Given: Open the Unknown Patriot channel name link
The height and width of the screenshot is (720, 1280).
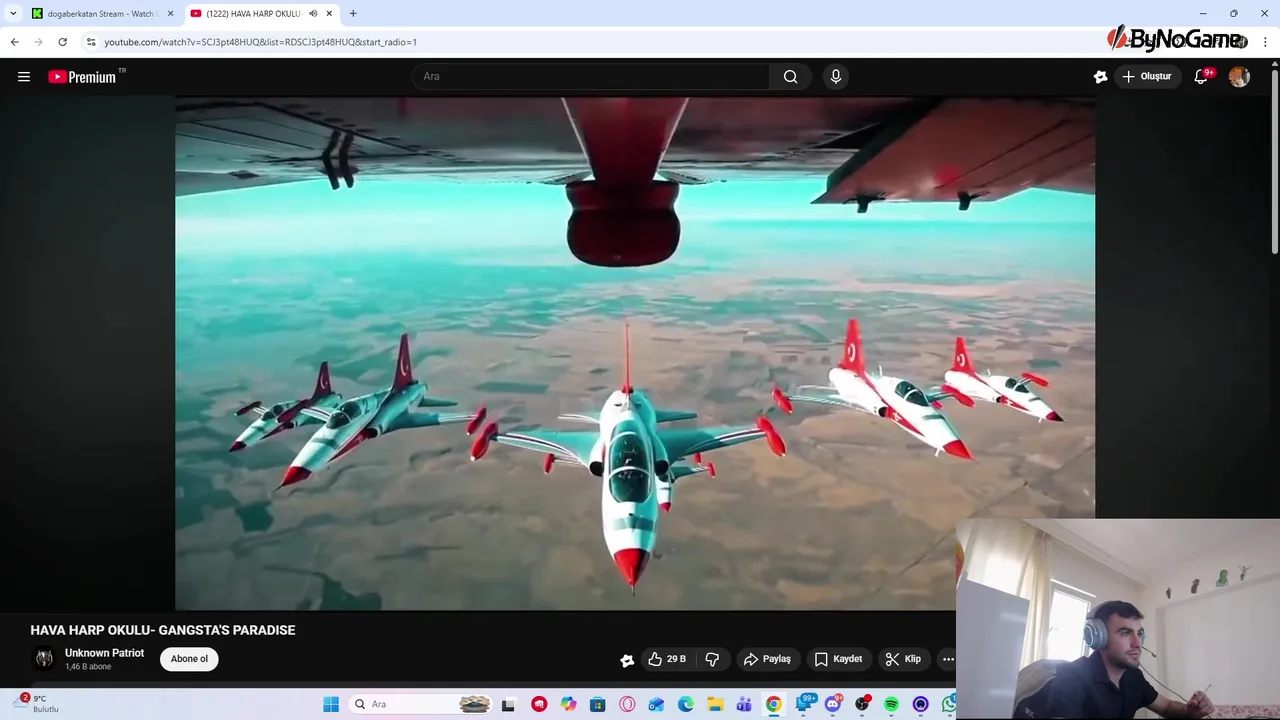Looking at the screenshot, I should (104, 653).
